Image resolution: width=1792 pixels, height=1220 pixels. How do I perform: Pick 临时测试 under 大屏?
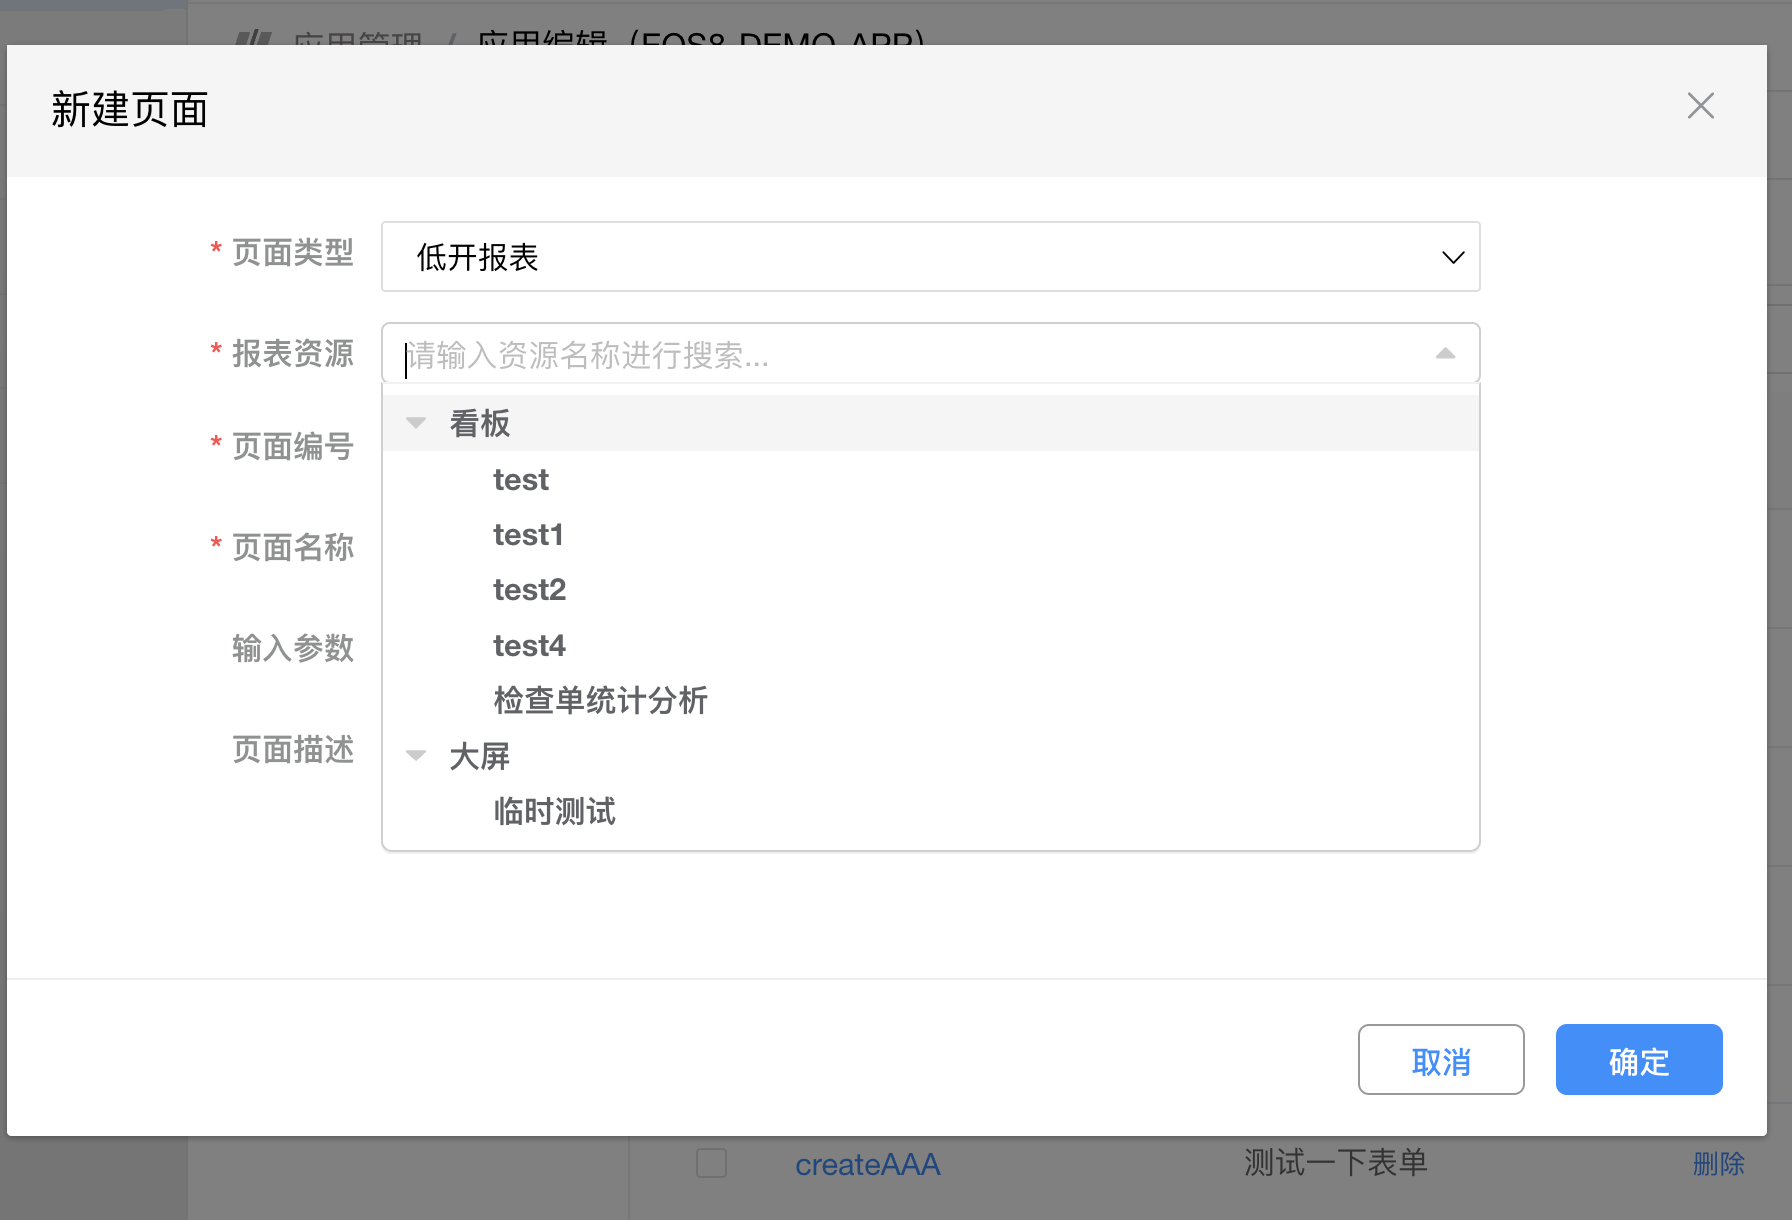tap(554, 811)
